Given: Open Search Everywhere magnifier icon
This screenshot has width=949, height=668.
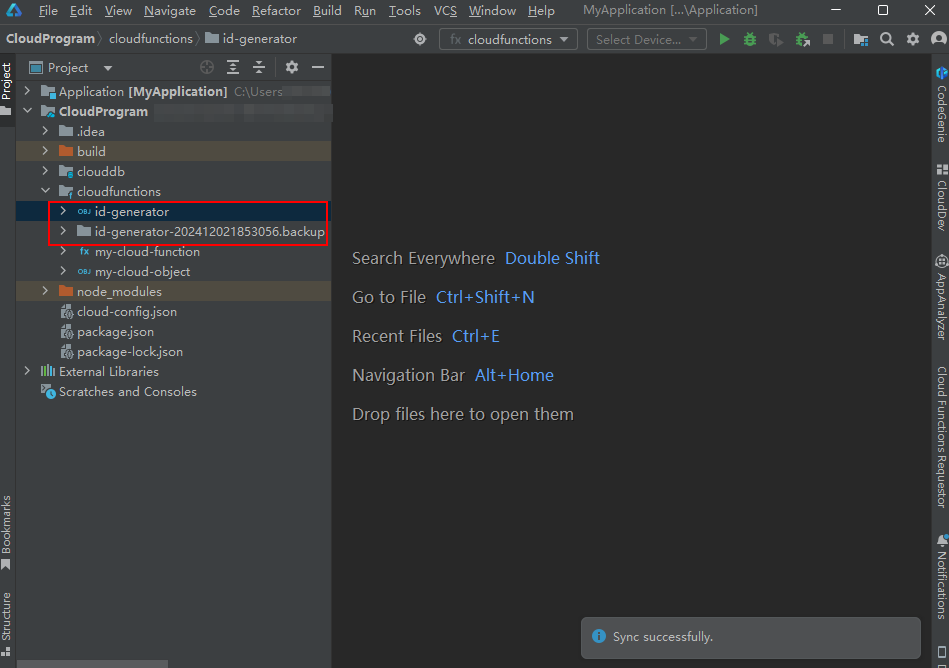Looking at the screenshot, I should point(887,40).
